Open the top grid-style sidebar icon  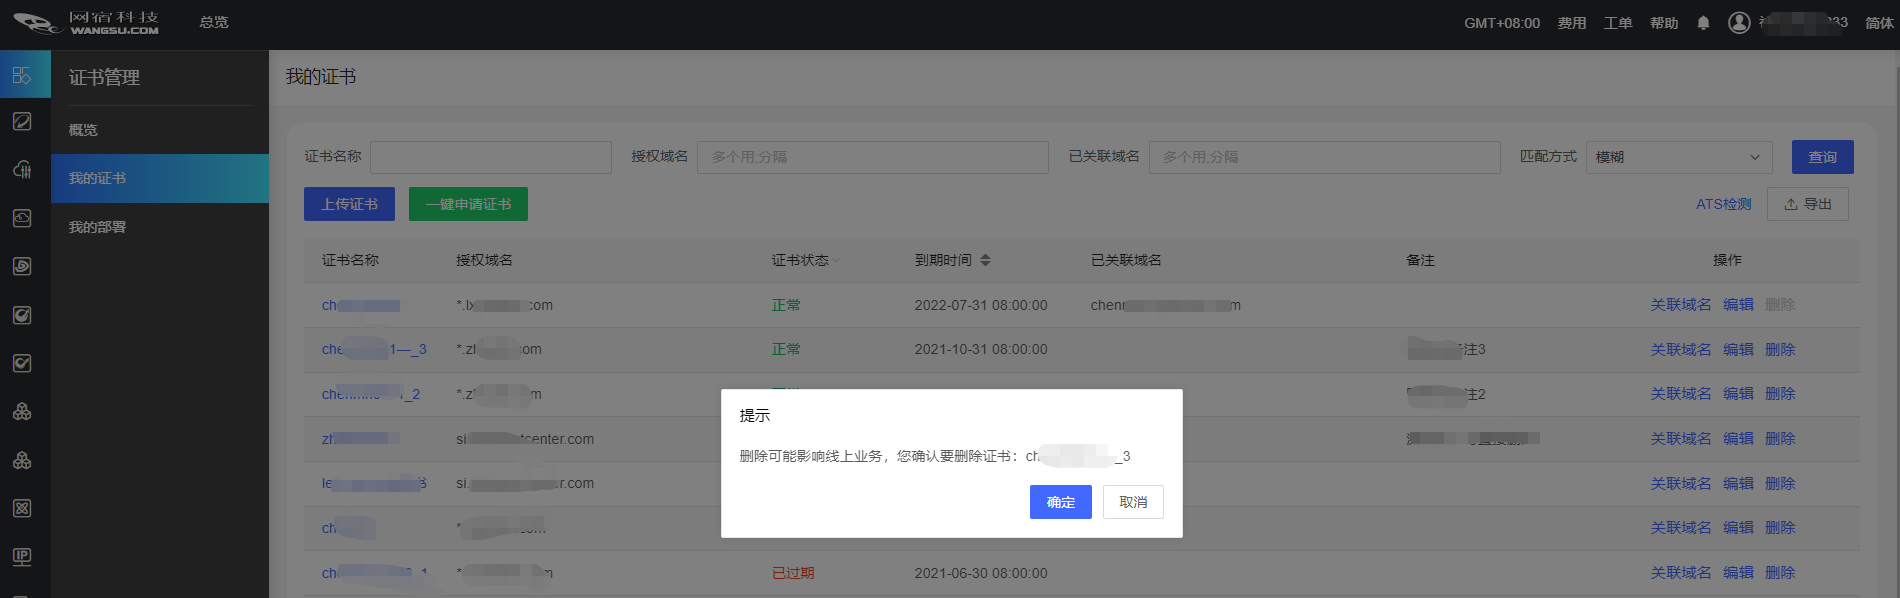22,75
